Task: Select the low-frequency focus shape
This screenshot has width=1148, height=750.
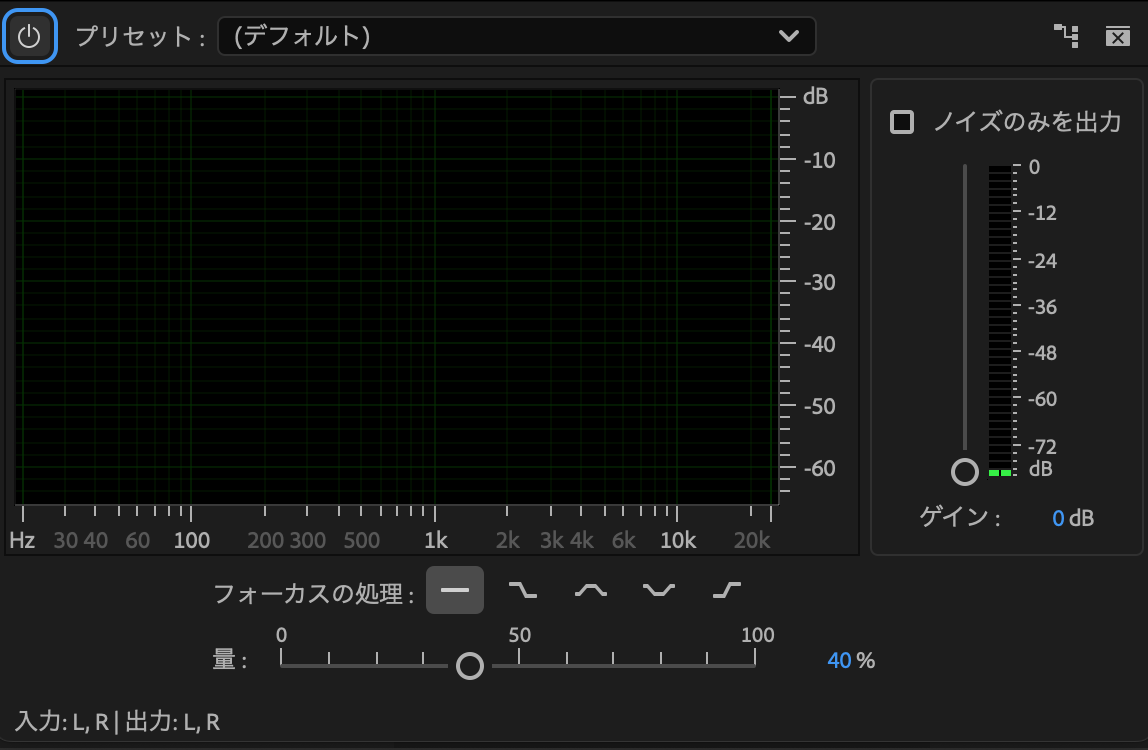Action: click(522, 590)
